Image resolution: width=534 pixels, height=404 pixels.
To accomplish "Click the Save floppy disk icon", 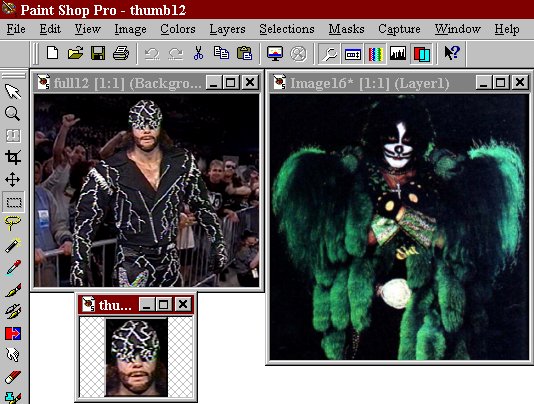I will pos(98,53).
